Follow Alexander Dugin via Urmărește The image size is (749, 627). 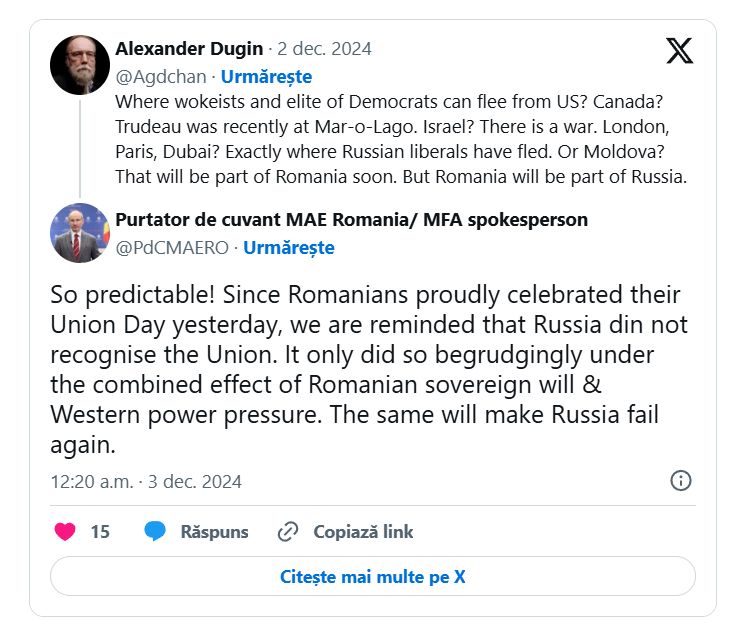pyautogui.click(x=266, y=76)
